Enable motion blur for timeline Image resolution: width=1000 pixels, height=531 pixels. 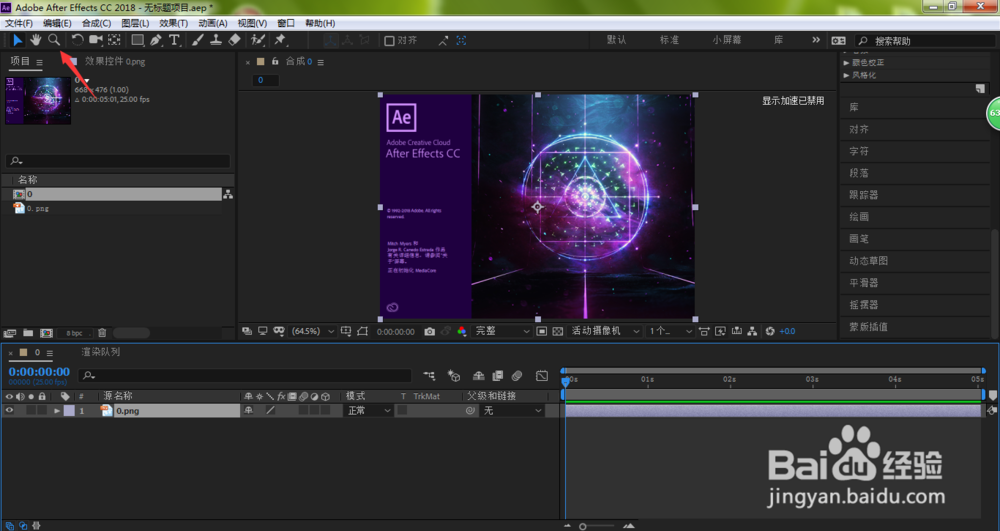click(517, 375)
